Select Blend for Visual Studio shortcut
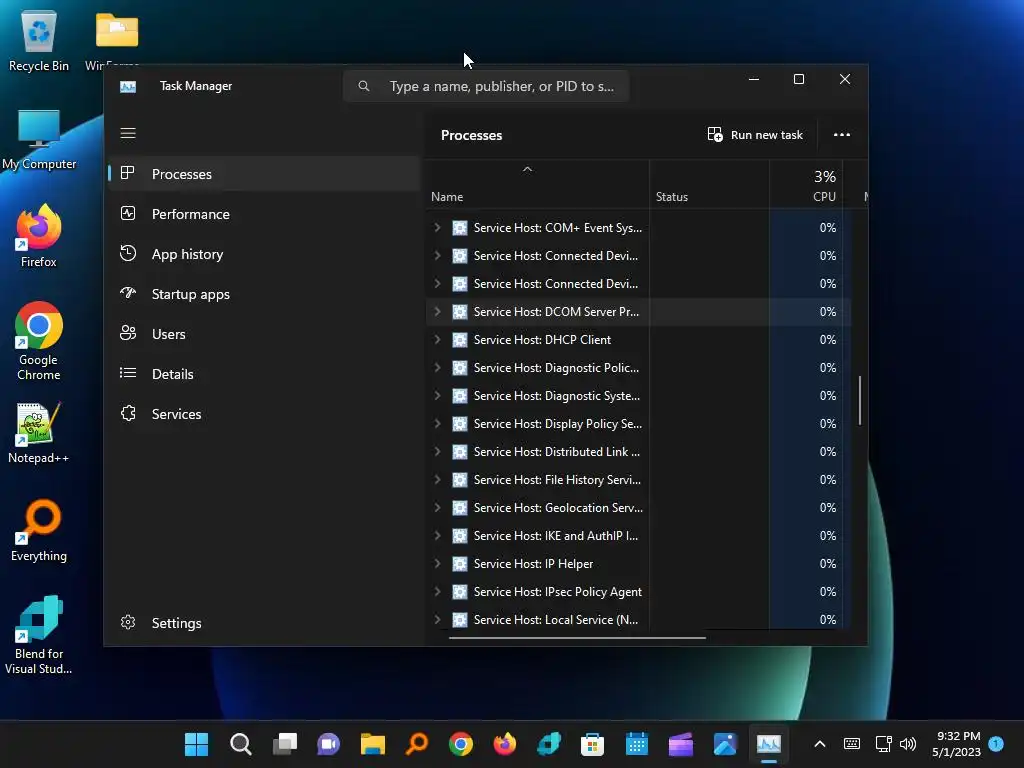 point(39,635)
